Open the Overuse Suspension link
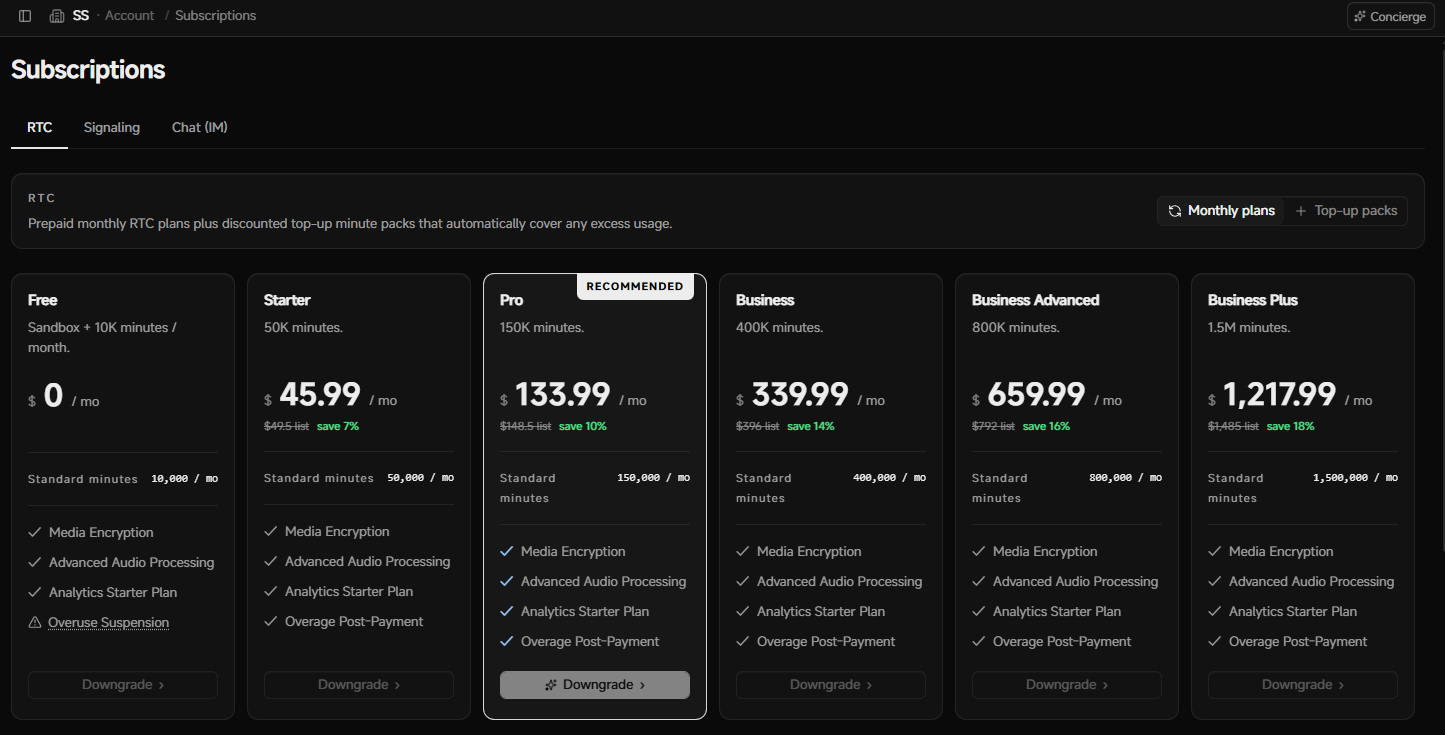 109,622
